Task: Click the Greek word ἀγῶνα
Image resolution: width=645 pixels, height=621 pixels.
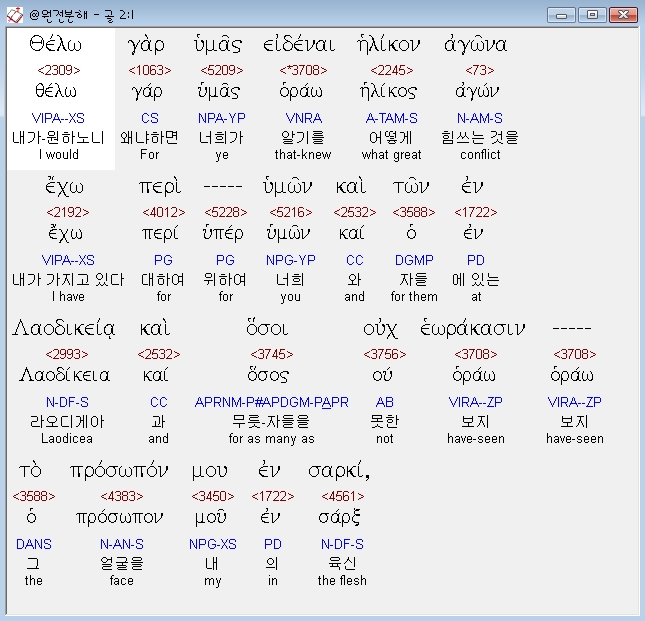Action: coord(476,44)
